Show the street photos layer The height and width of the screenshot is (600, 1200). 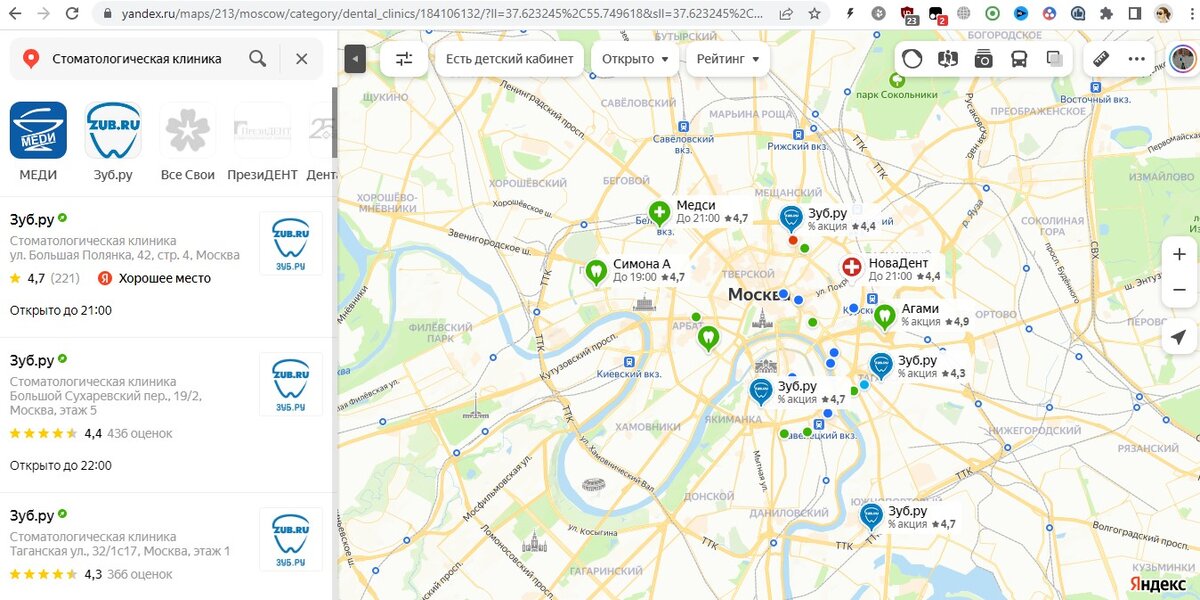pos(983,59)
